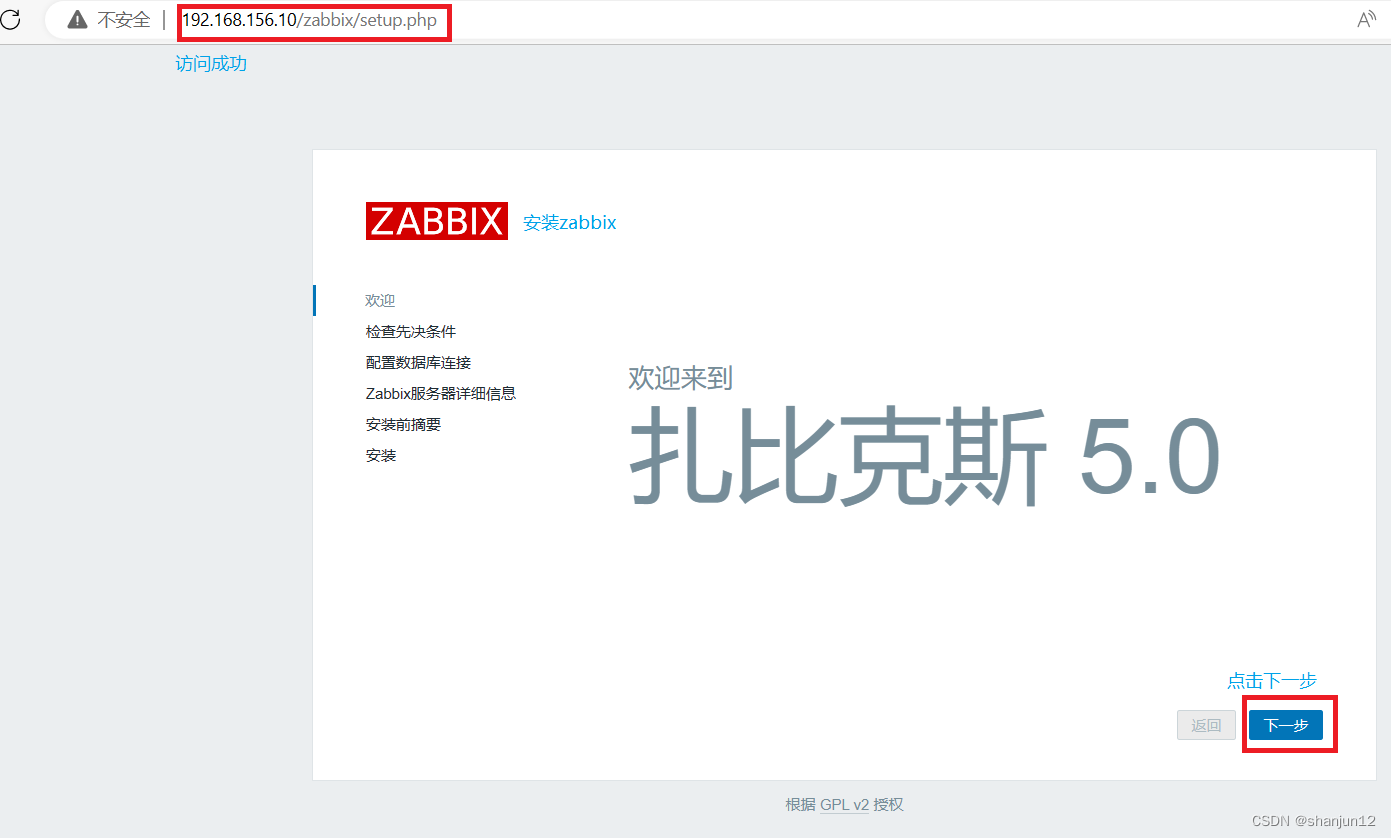Click the ZABBIX logo
The image size is (1391, 838).
(437, 221)
